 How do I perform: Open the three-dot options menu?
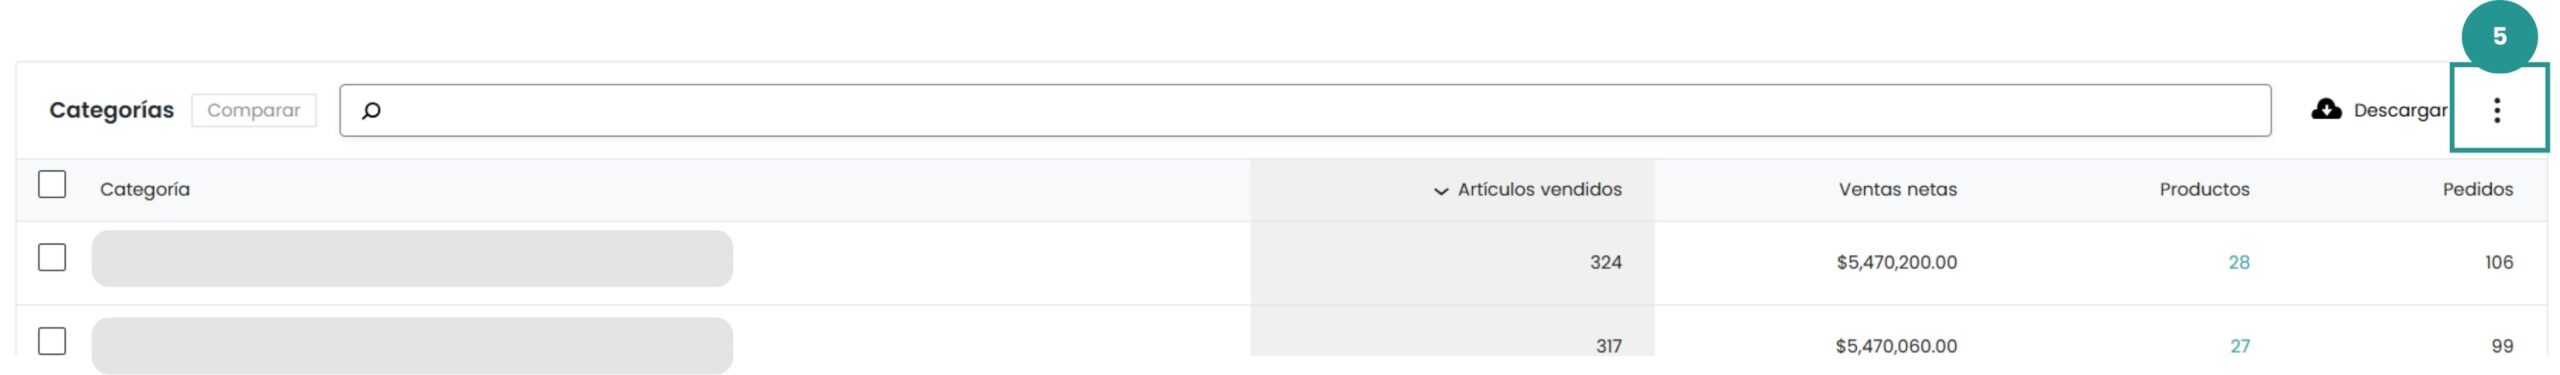coord(2496,110)
